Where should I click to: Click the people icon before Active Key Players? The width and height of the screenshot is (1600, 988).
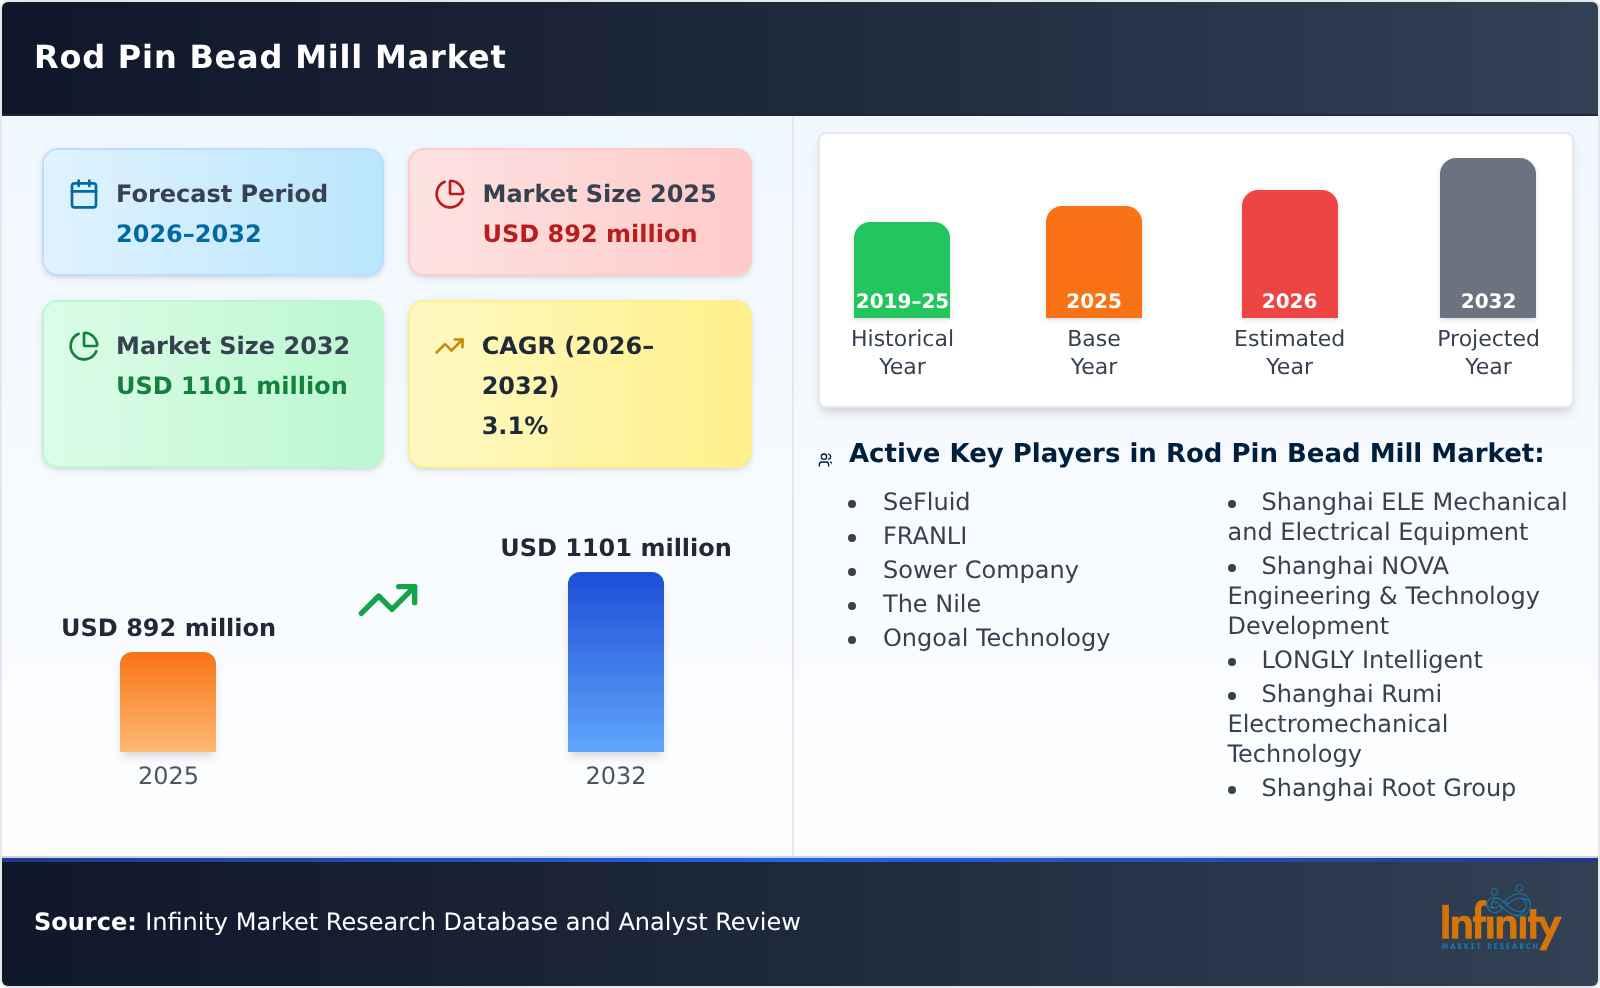825,460
